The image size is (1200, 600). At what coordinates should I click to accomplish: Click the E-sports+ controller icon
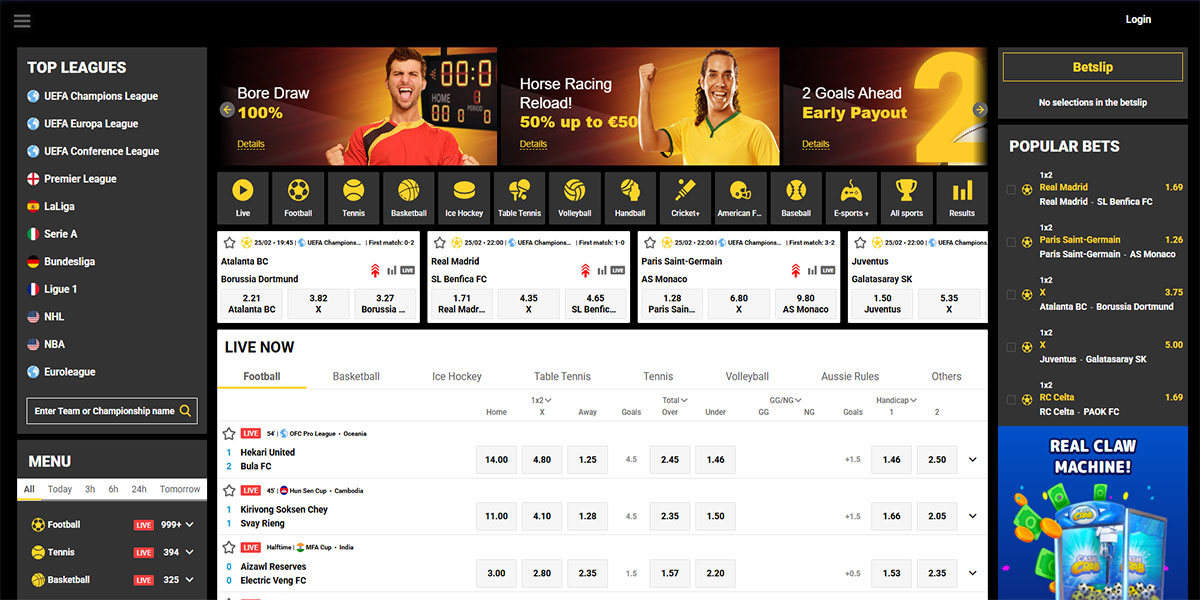coord(850,197)
